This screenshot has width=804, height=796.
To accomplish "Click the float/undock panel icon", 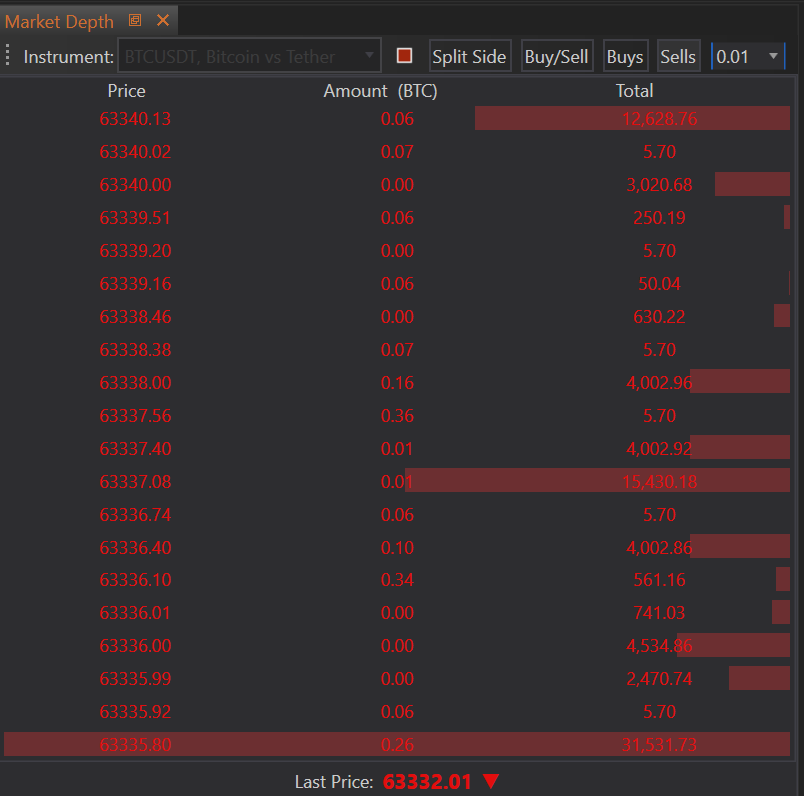I will click(x=135, y=21).
